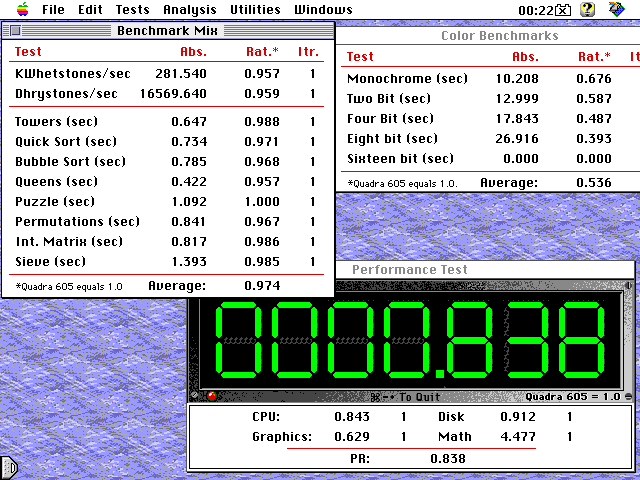
Task: Bring the Color Benchmarks window forward via its title
Action: (x=500, y=36)
